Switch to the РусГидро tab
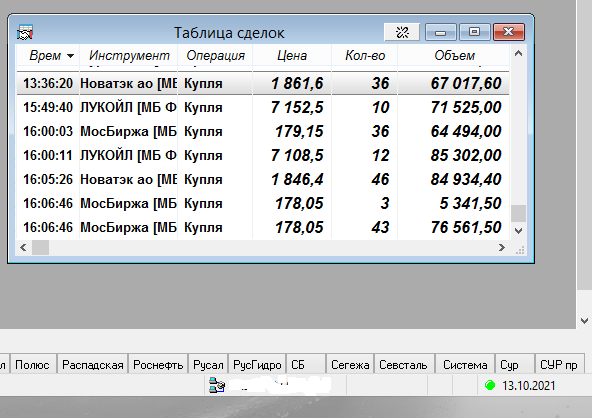The height and width of the screenshot is (418, 592). tap(257, 365)
